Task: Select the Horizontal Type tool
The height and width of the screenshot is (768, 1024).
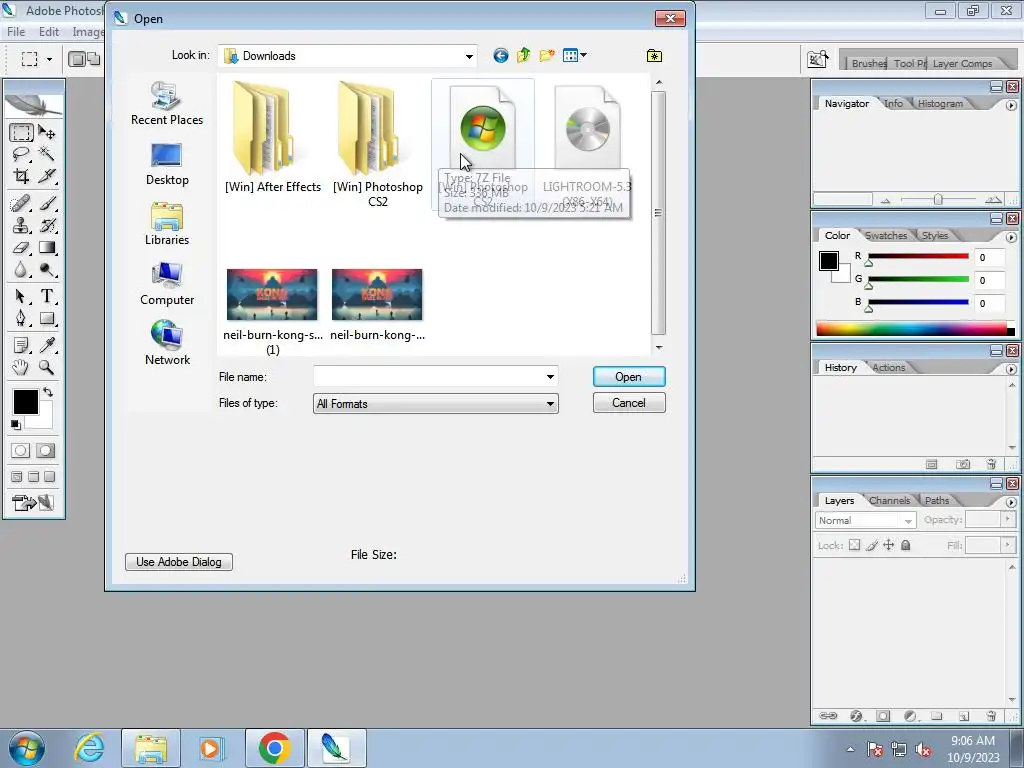Action: click(x=47, y=296)
